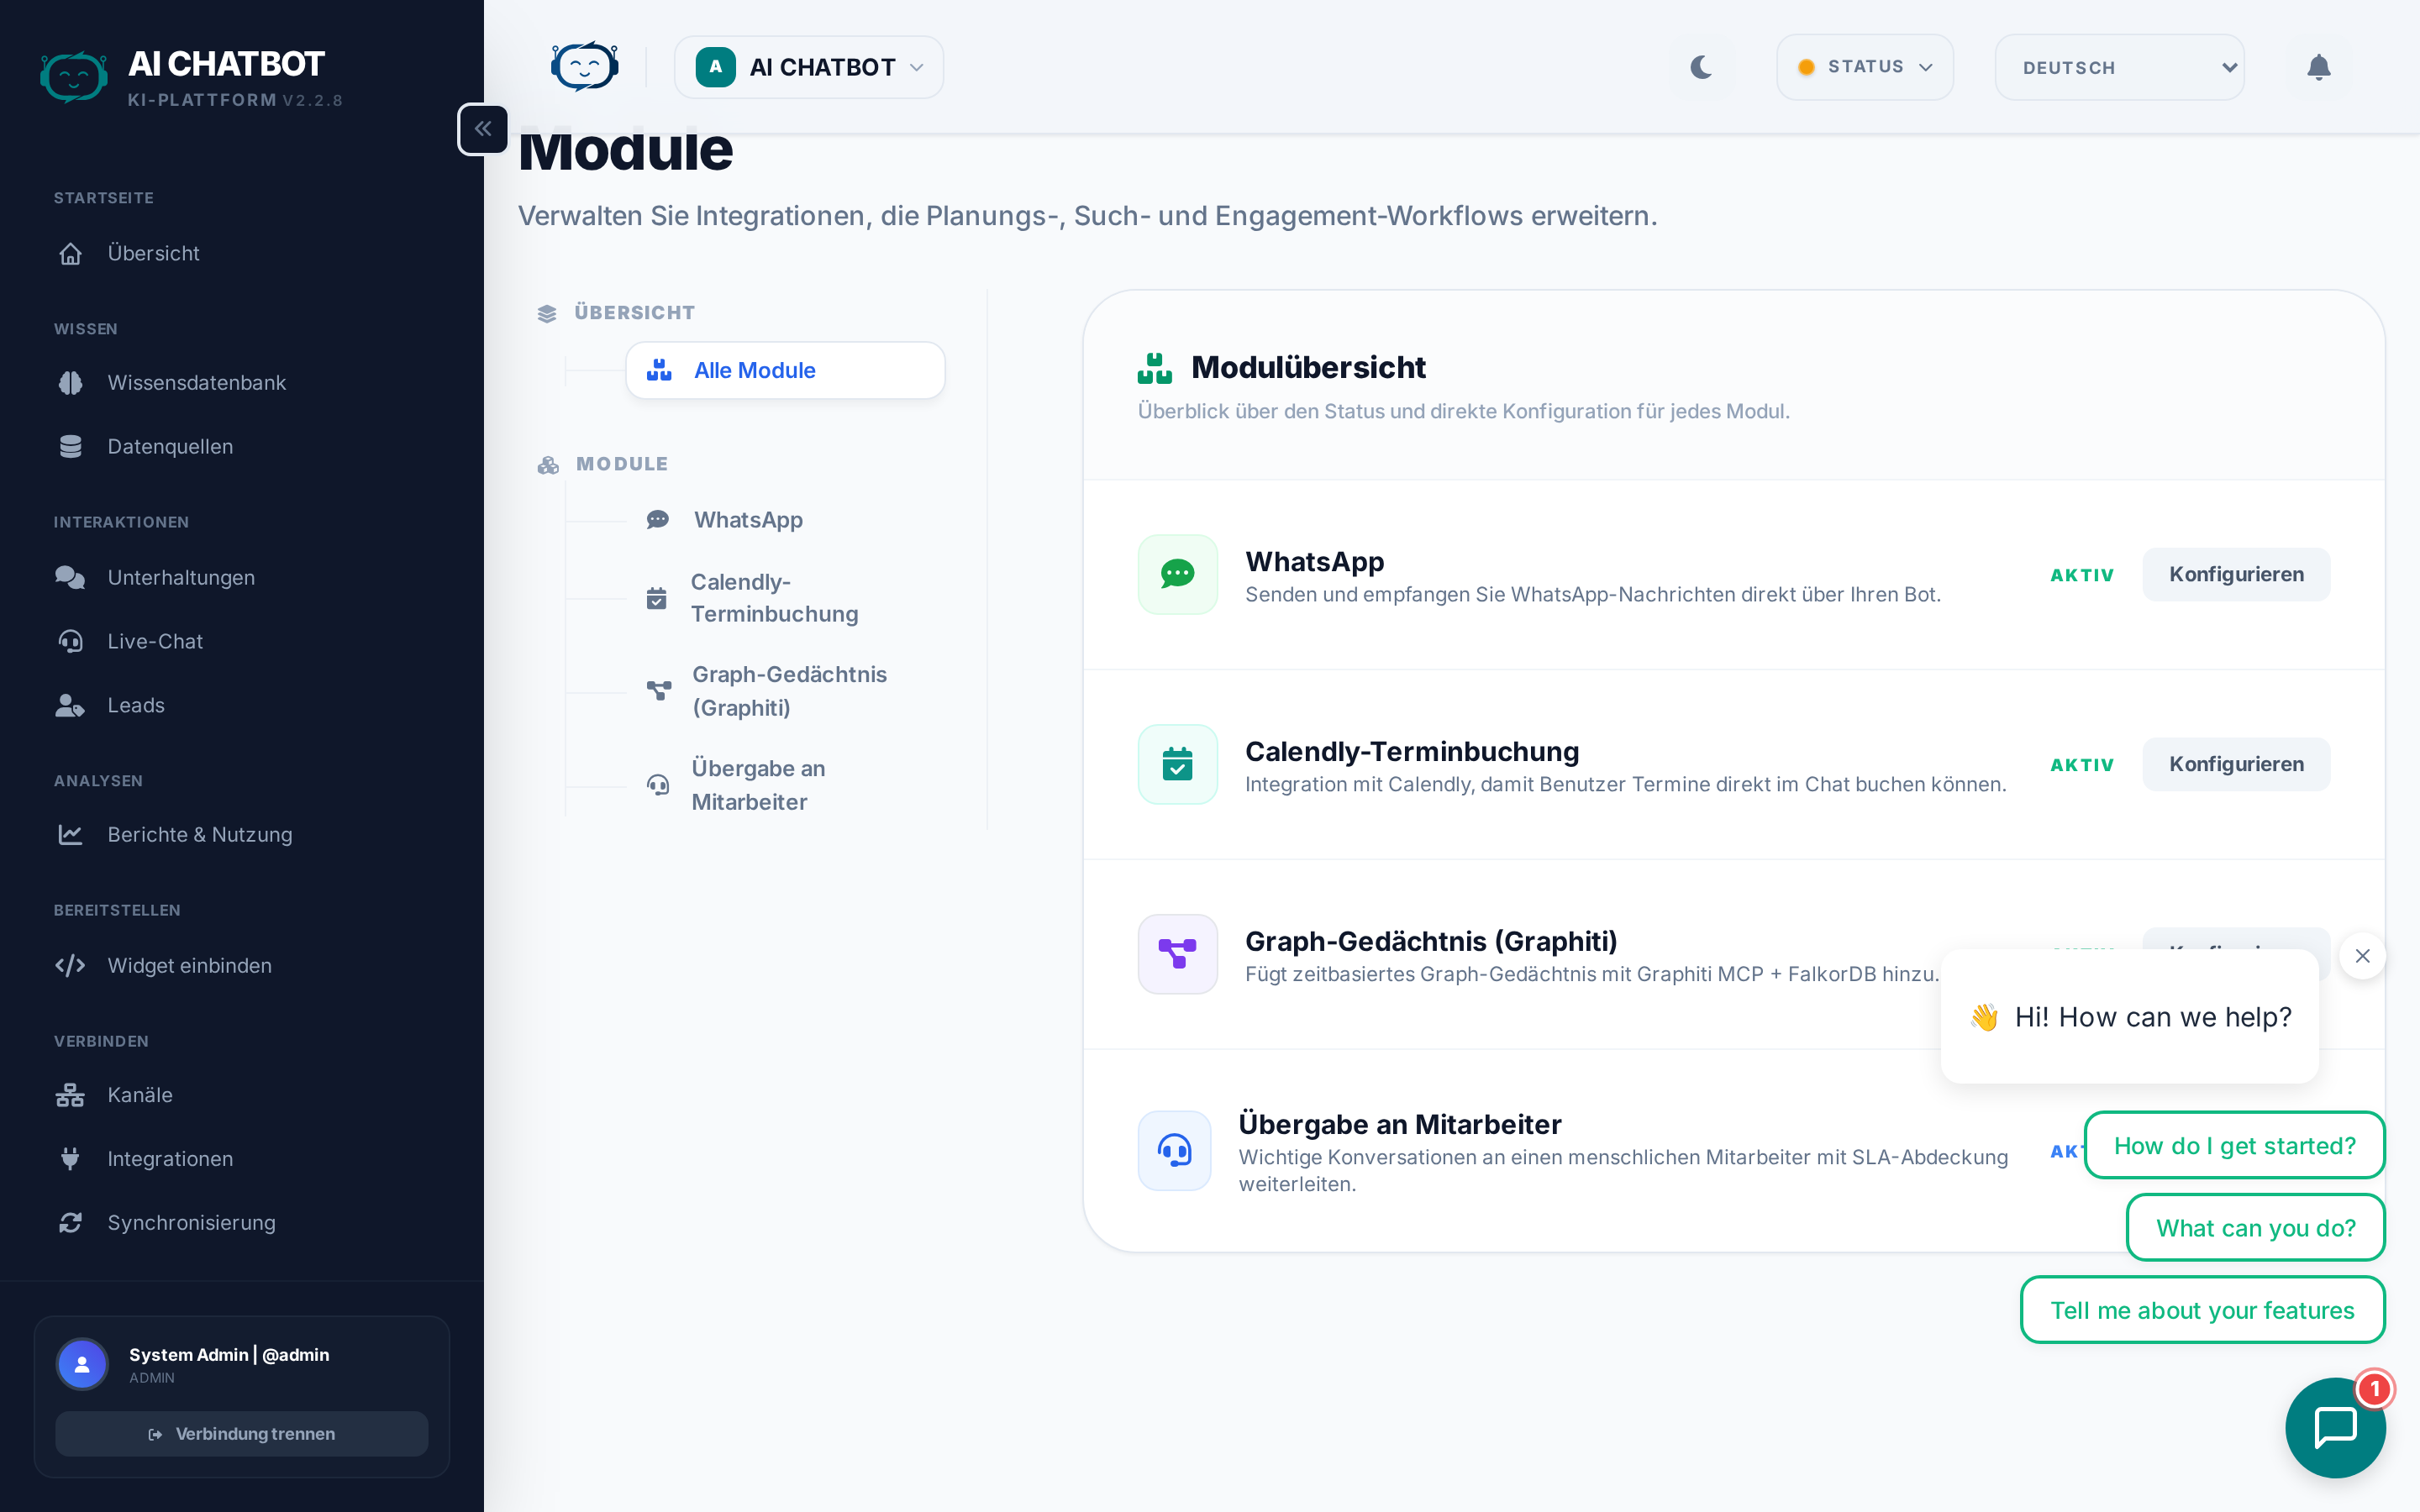Open Calendly-Terminbuchung in module list

pos(773,598)
